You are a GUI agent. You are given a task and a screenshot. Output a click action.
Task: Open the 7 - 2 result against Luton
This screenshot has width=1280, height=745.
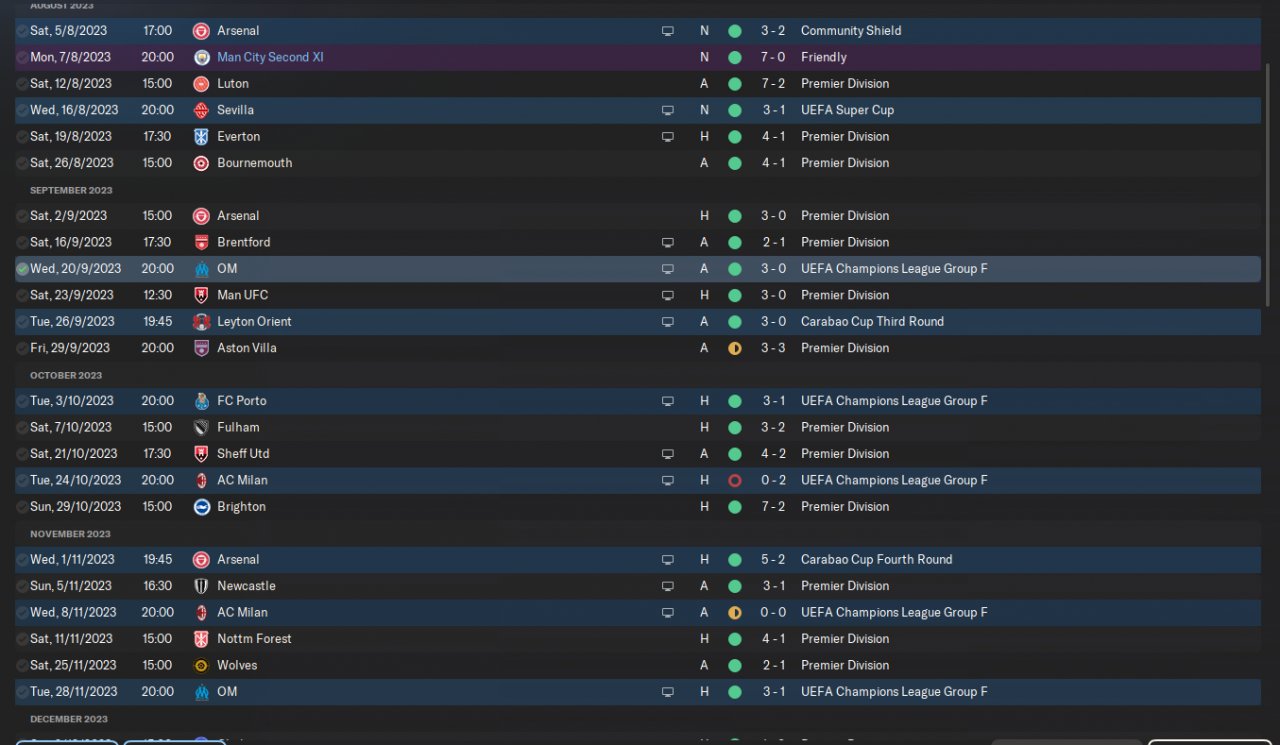tap(773, 84)
